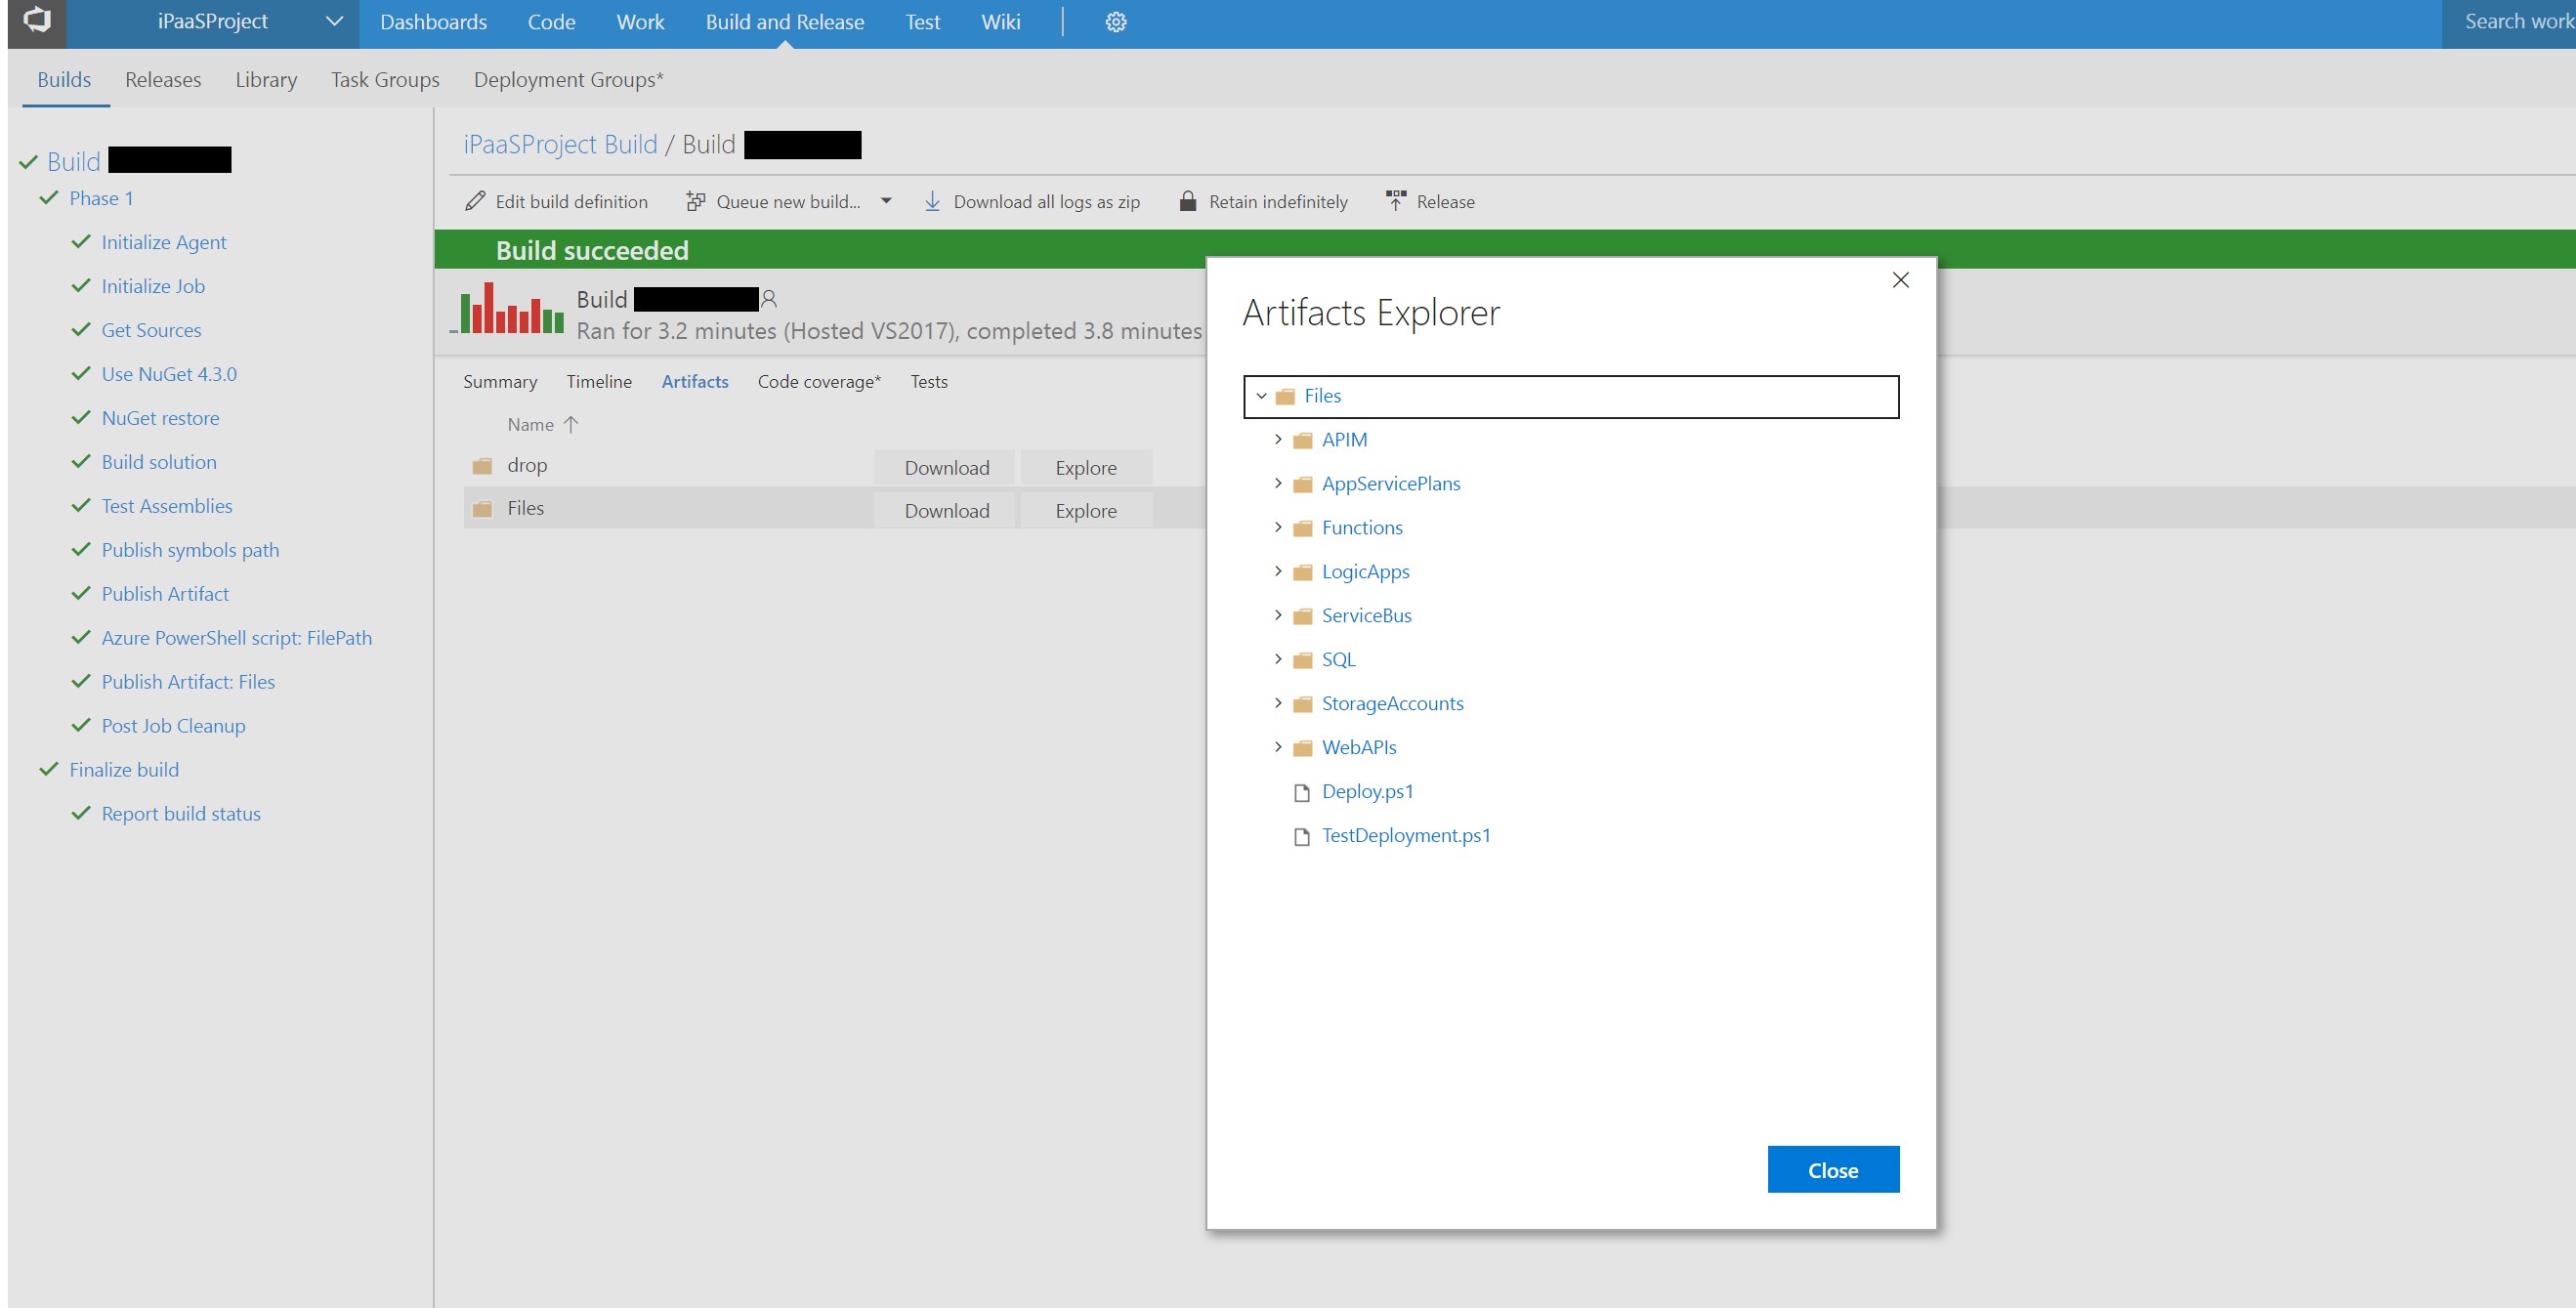Expand the AppServicePlans folder
The width and height of the screenshot is (2576, 1308).
click(x=1277, y=483)
